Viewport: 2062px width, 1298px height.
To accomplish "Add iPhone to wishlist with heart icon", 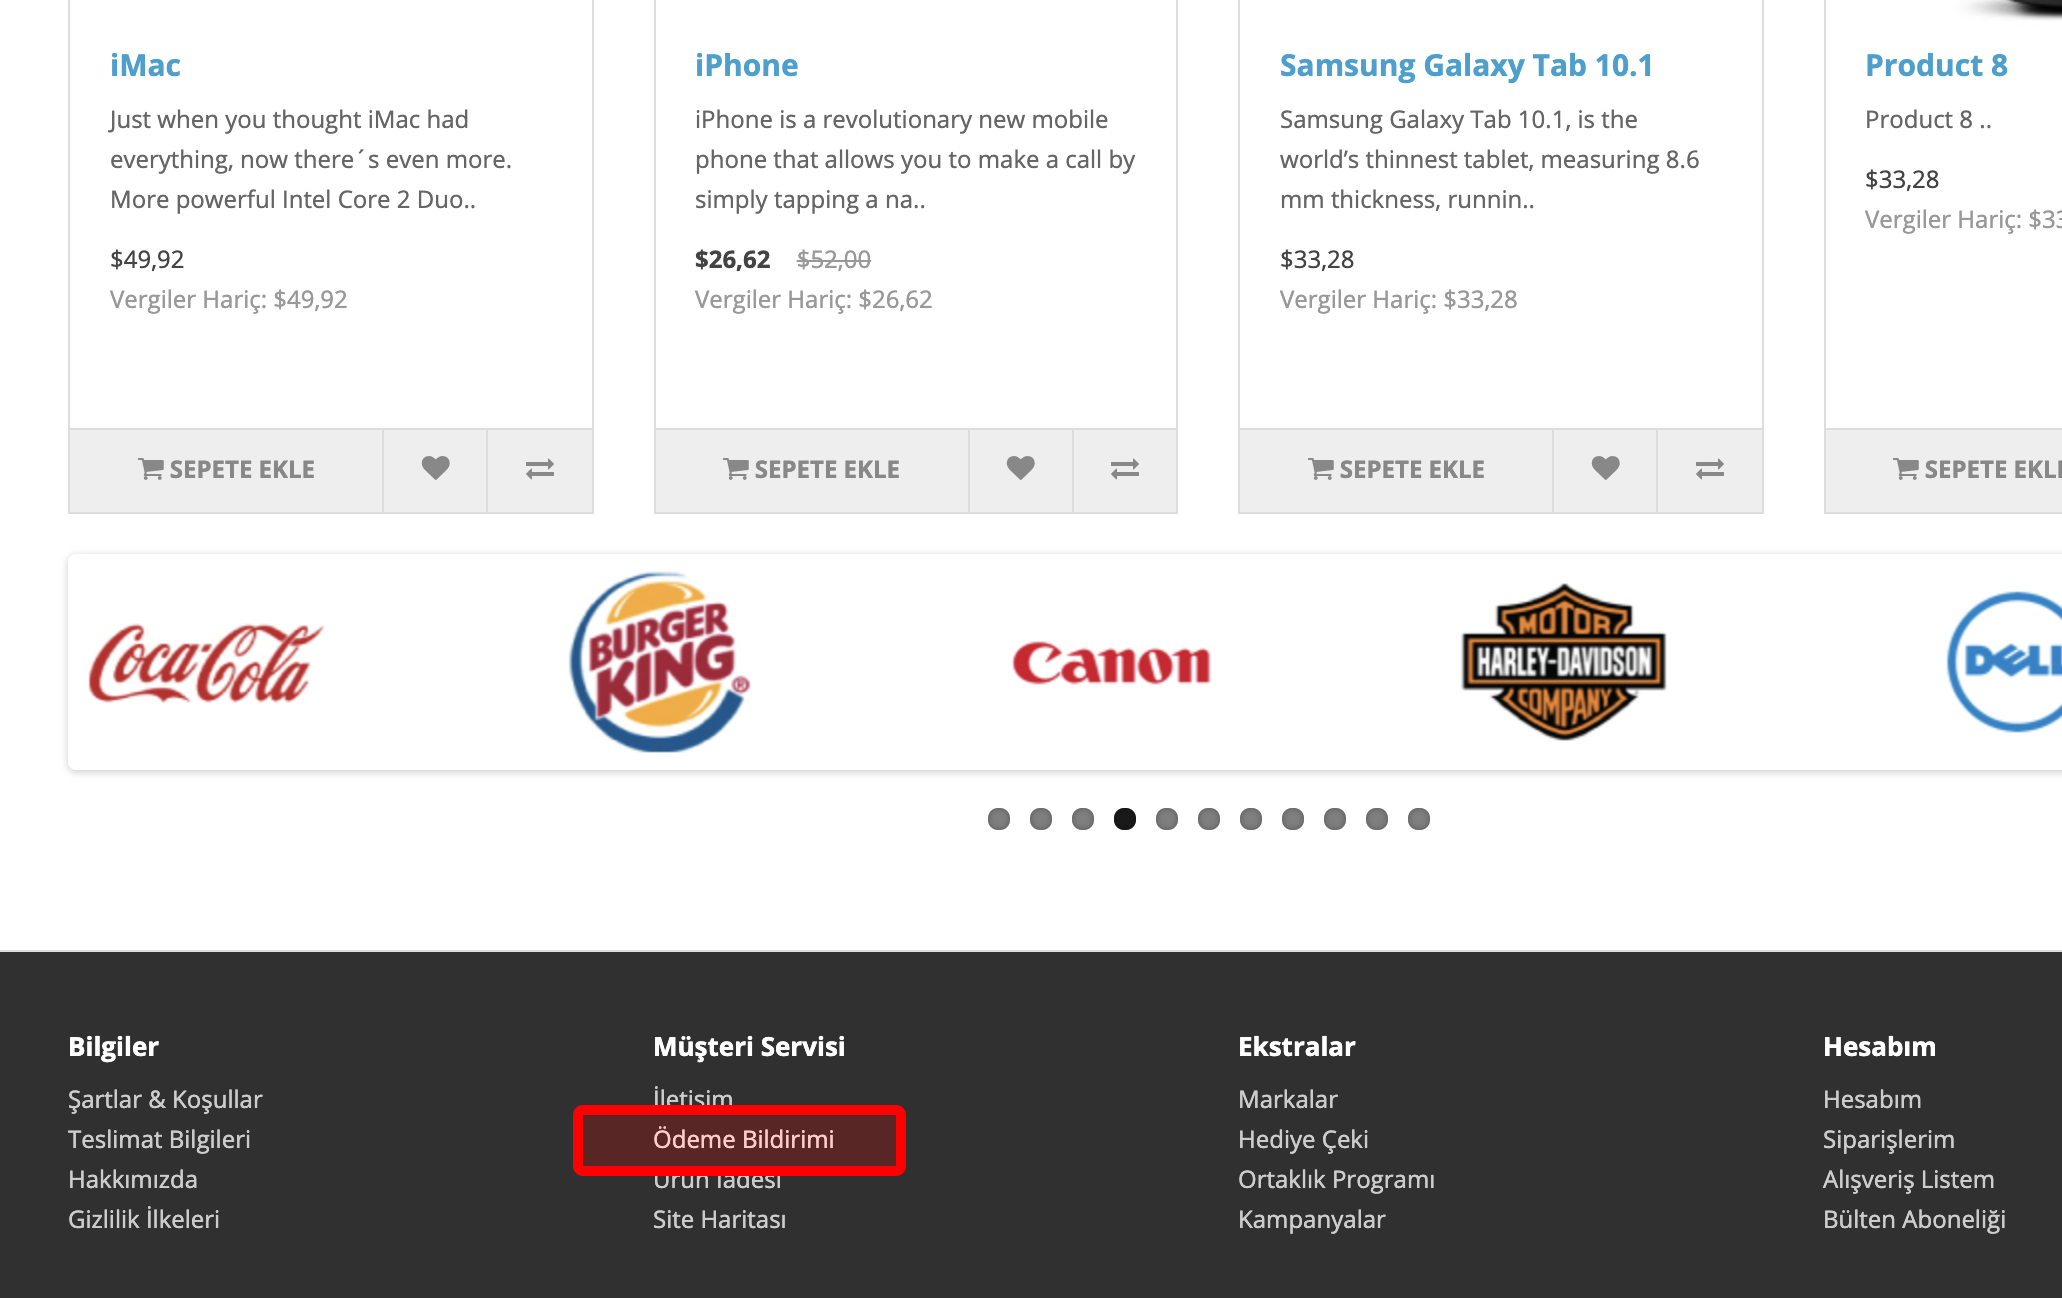I will 1020,470.
